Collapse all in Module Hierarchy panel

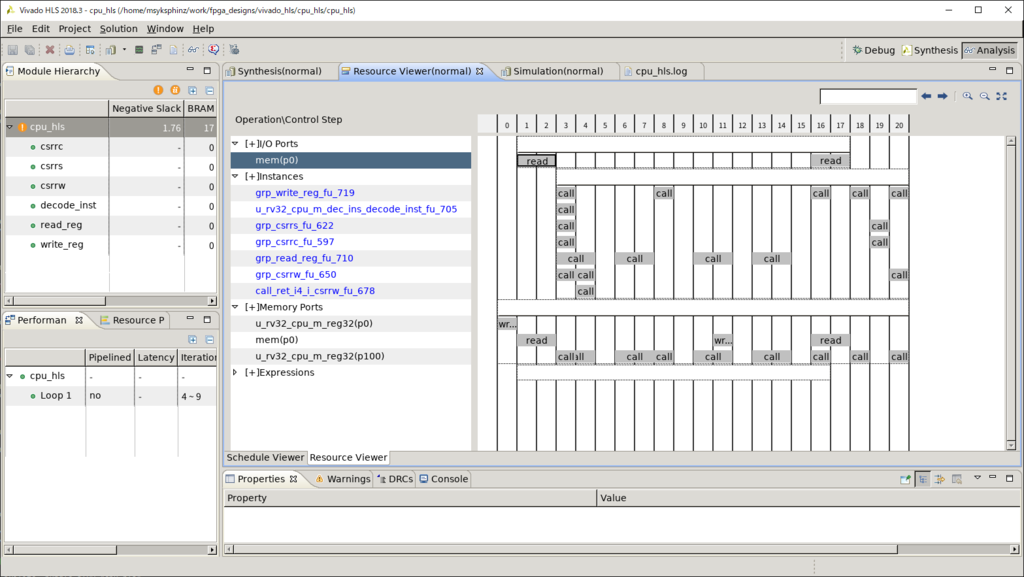(x=210, y=91)
